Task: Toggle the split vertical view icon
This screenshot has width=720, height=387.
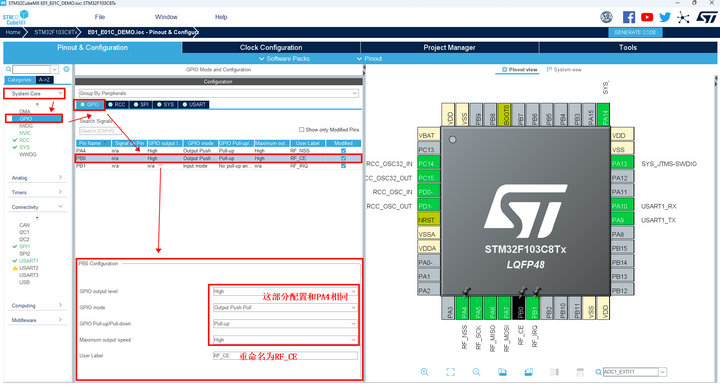Action: click(x=554, y=372)
